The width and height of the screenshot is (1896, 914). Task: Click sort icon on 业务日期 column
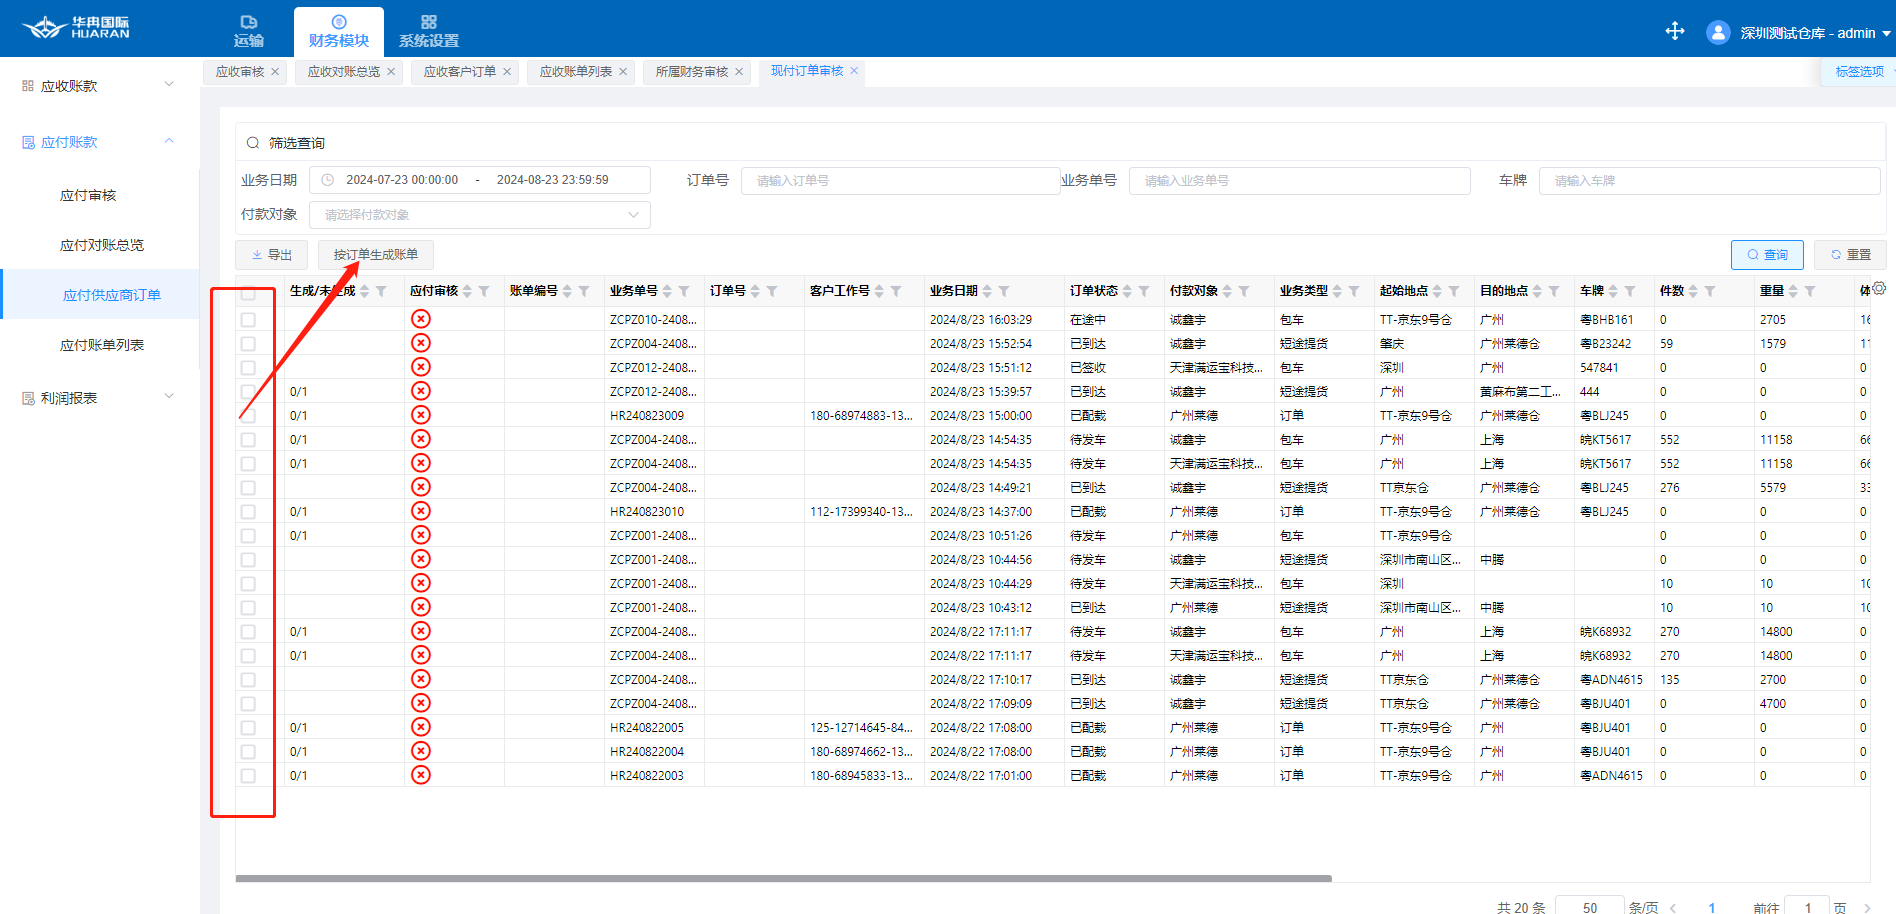987,291
